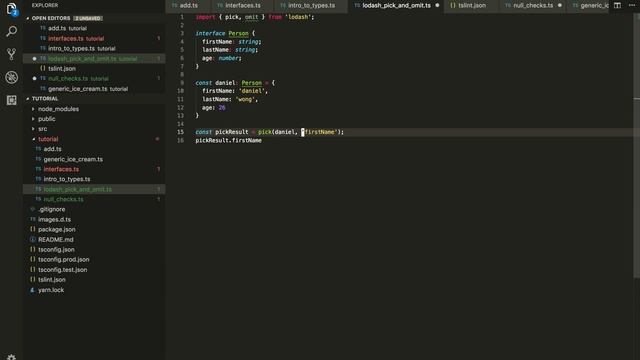Open interfaces.ts in the tutorial folder
The image size is (640, 360).
point(61,169)
